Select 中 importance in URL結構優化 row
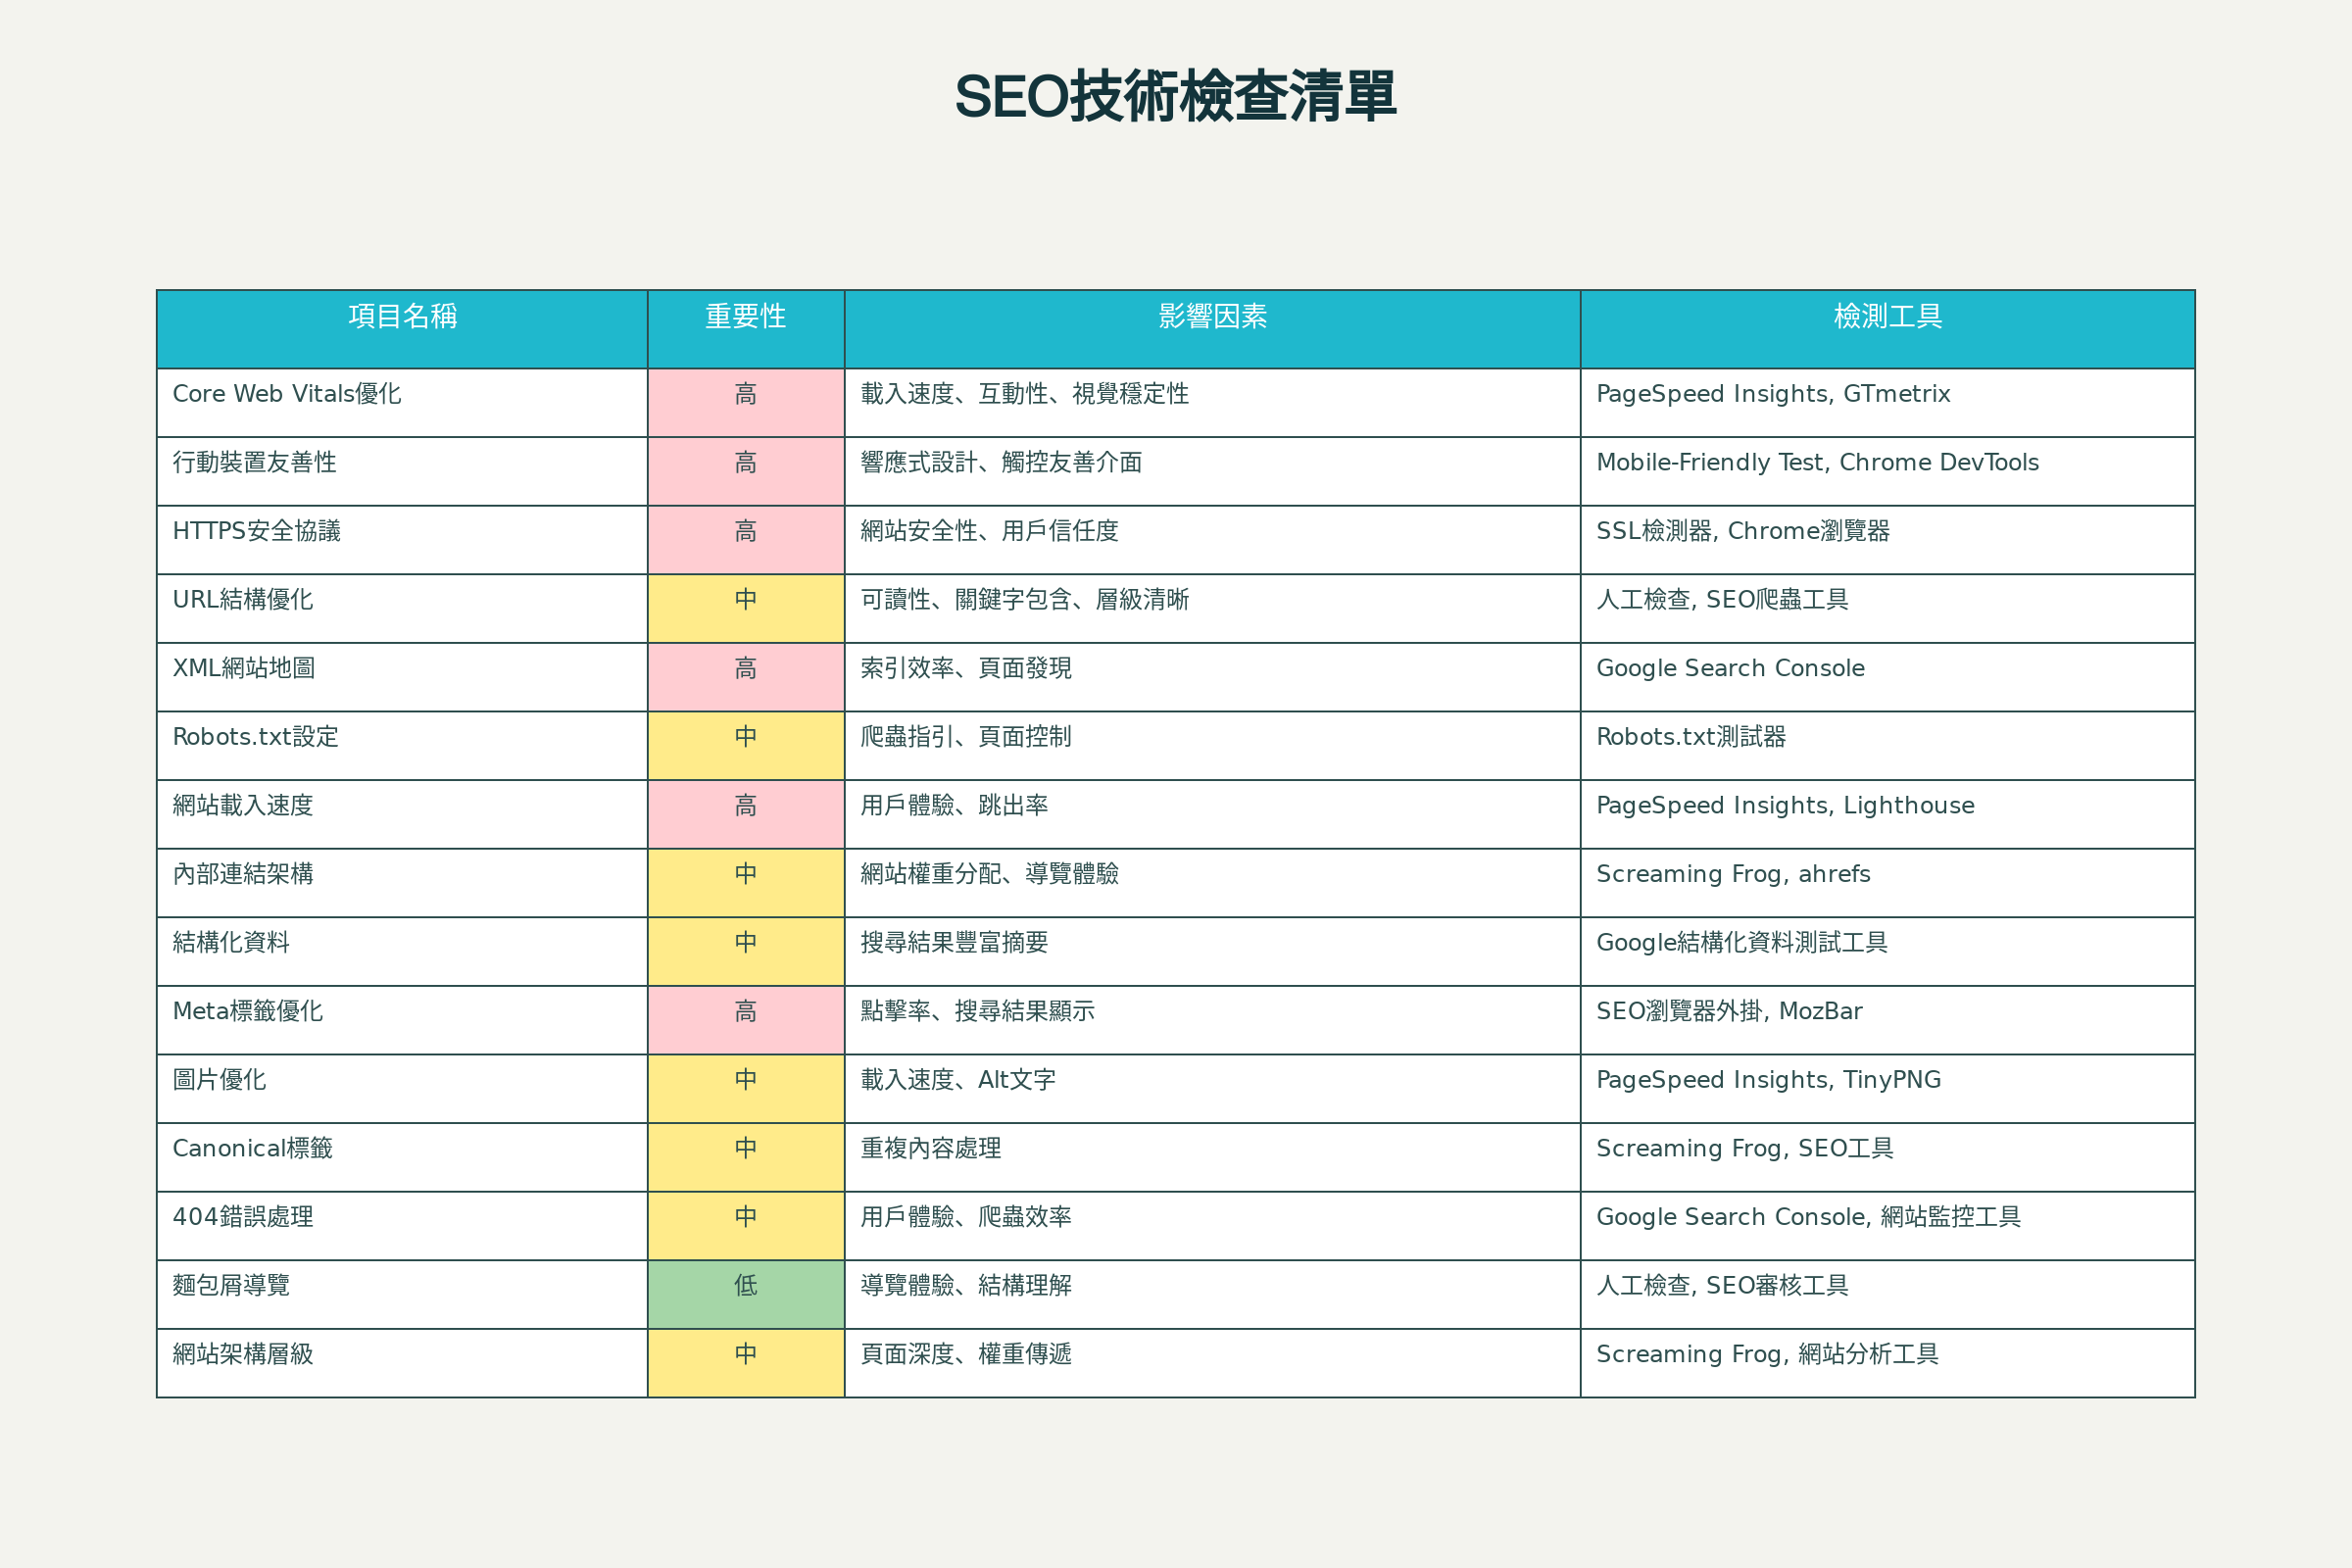 (x=746, y=608)
